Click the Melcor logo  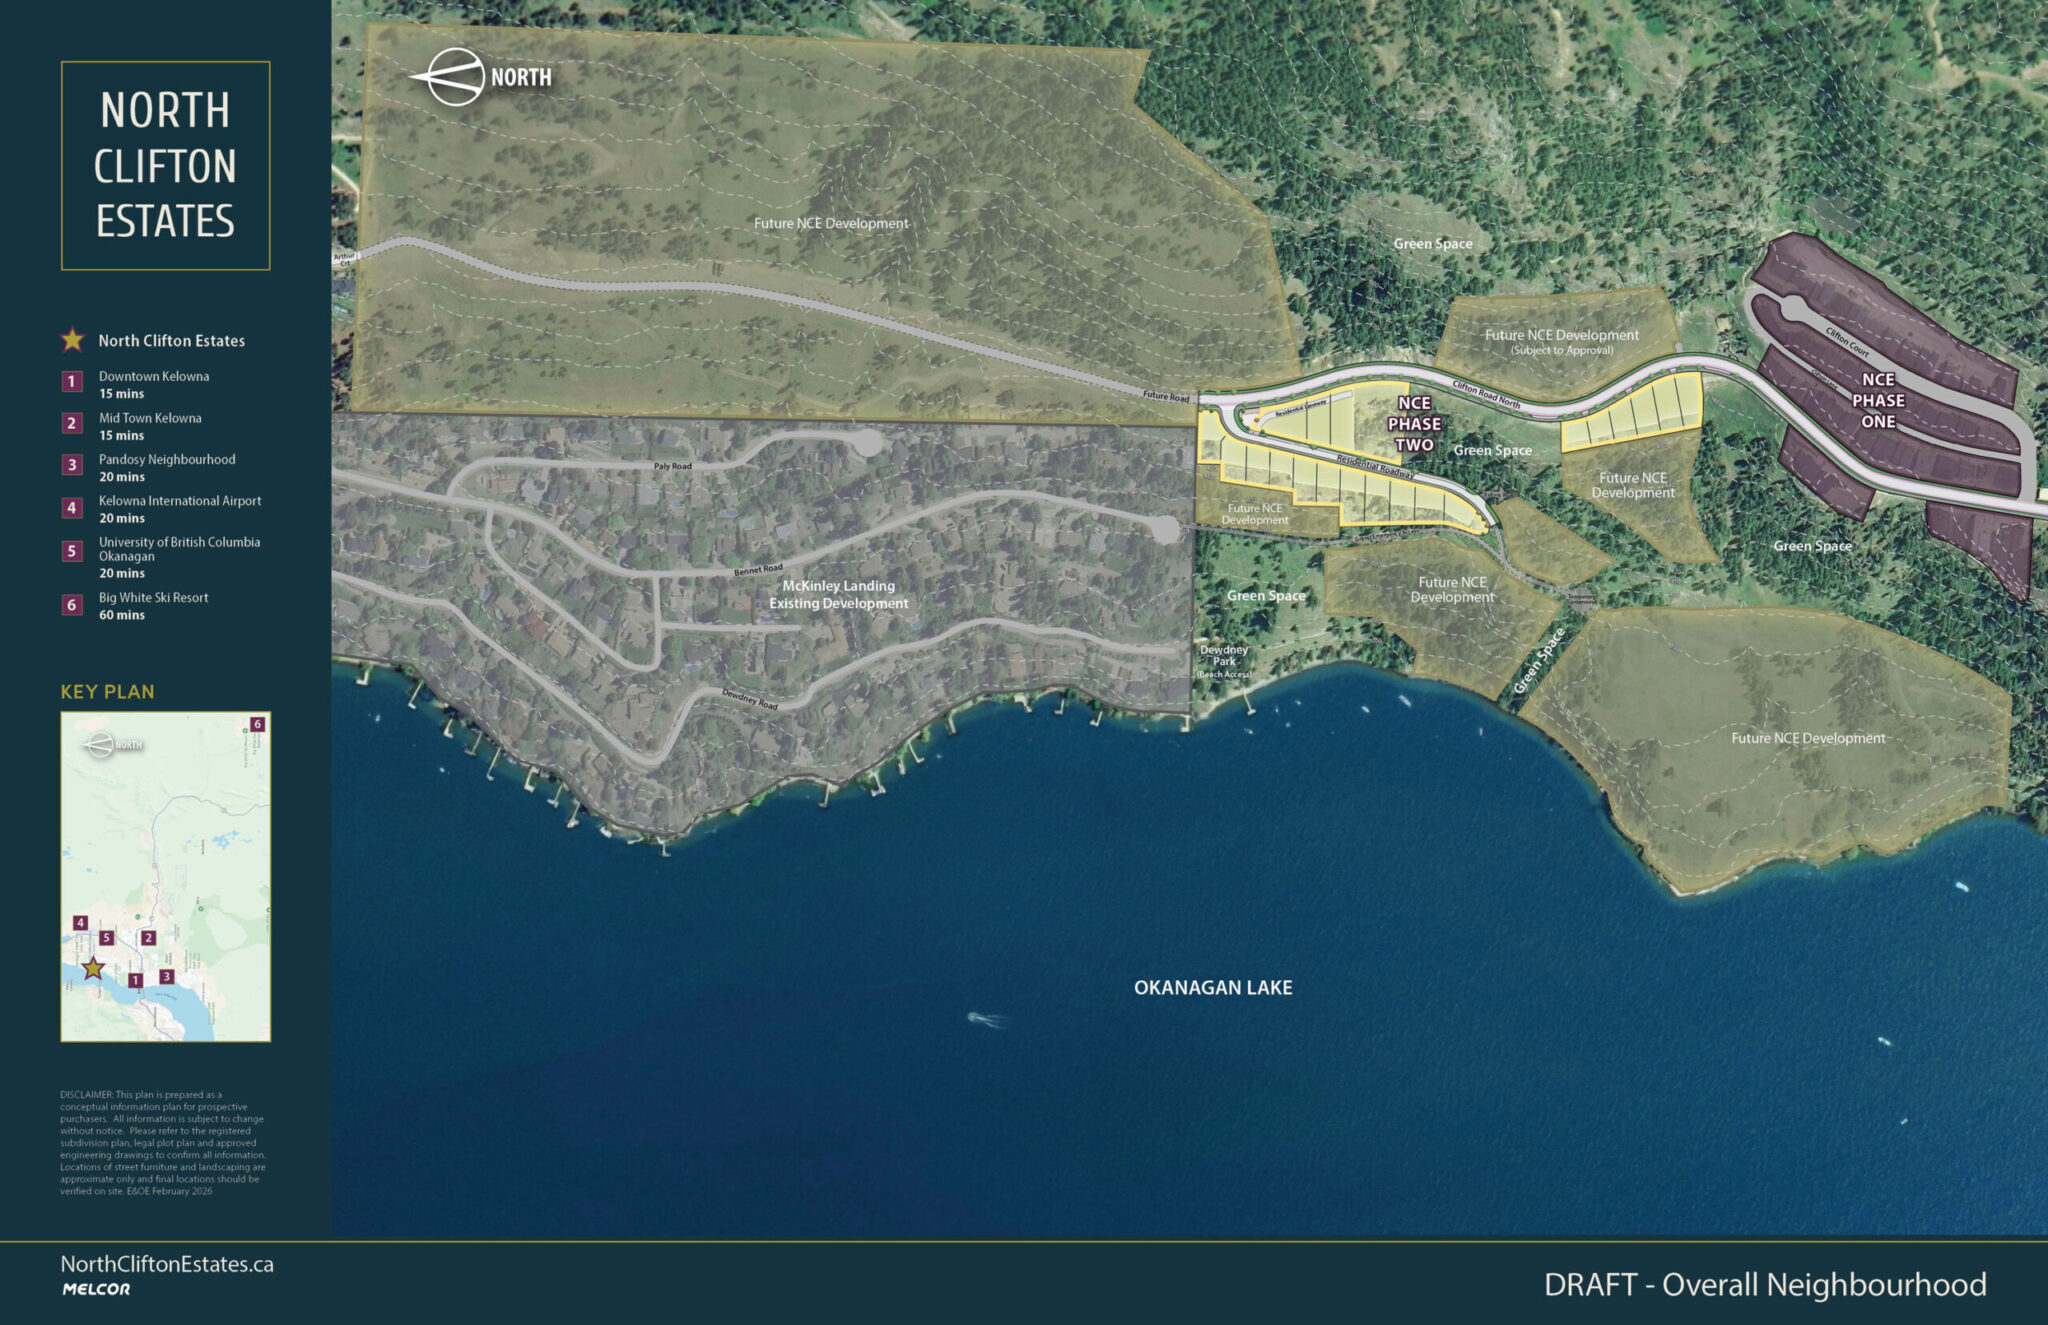[96, 1289]
